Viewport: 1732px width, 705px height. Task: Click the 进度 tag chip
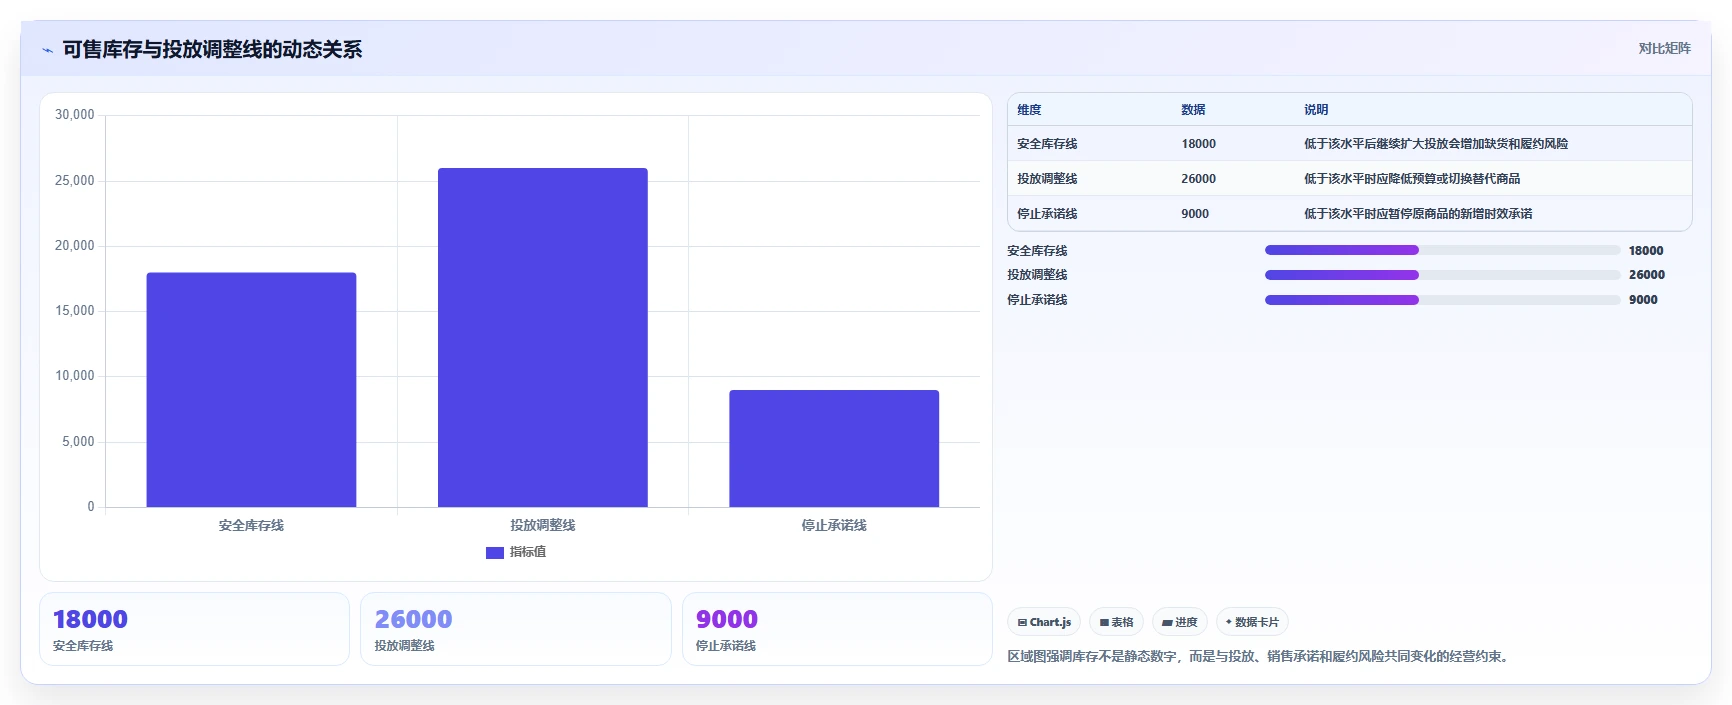tap(1180, 622)
